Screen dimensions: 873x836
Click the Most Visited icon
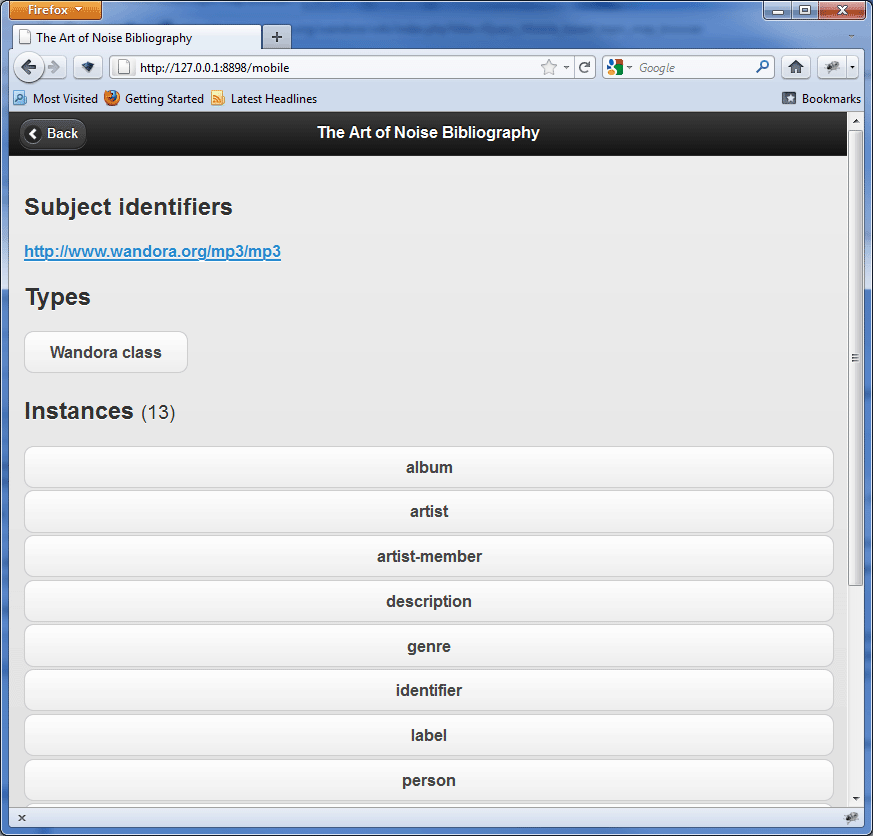click(x=20, y=99)
